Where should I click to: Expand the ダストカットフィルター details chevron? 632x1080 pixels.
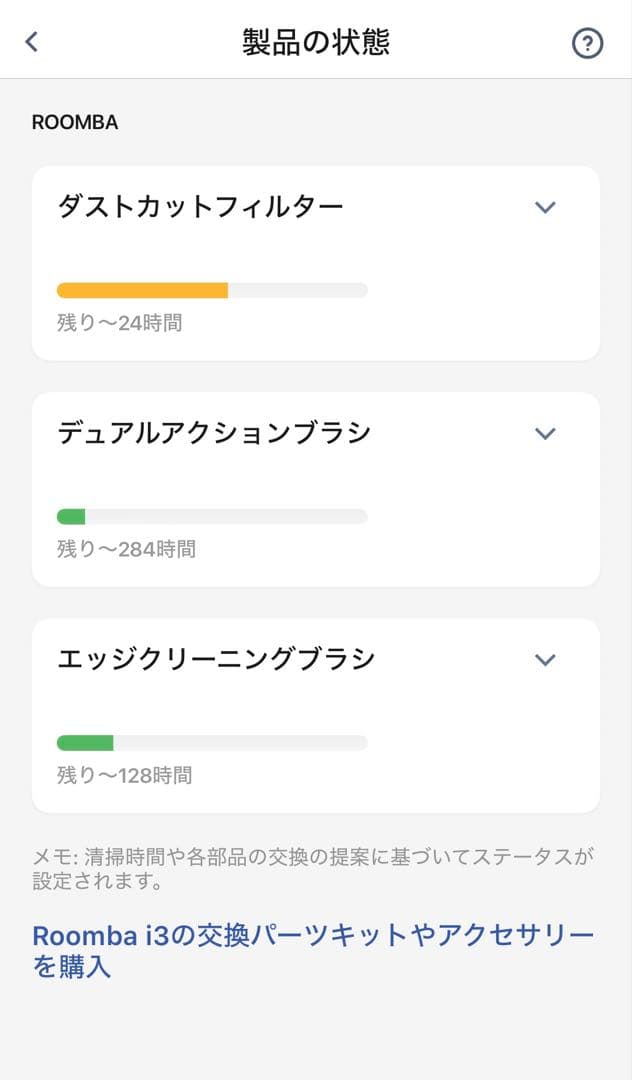545,207
